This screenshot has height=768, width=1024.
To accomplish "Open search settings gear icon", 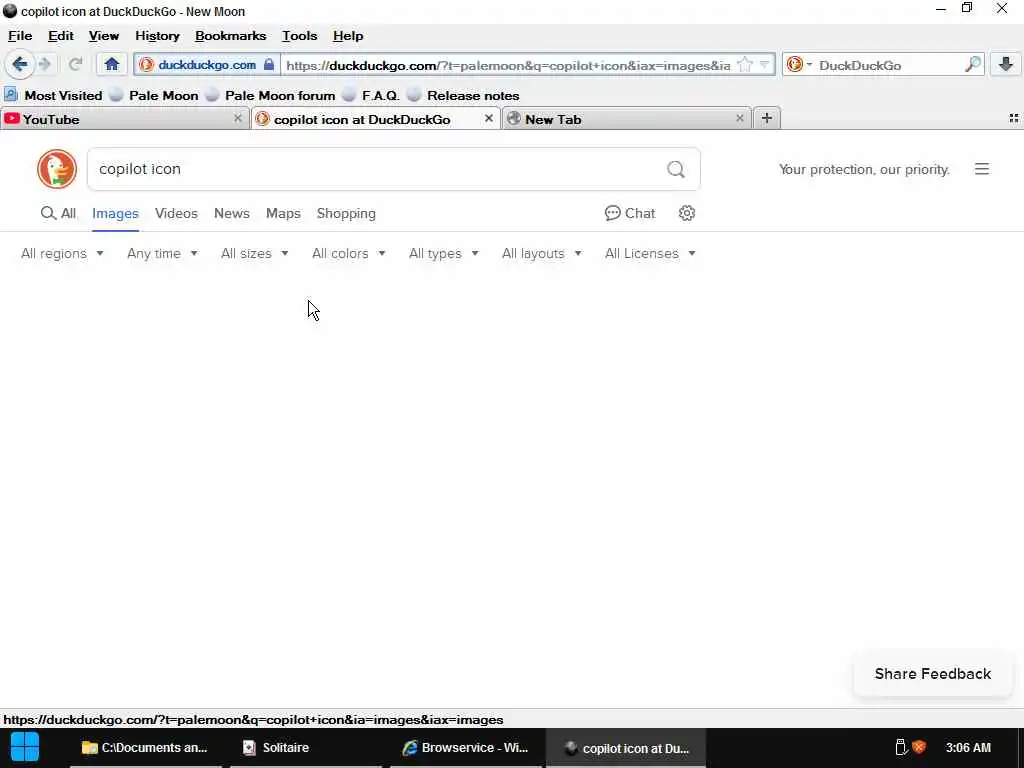I will (x=686, y=213).
